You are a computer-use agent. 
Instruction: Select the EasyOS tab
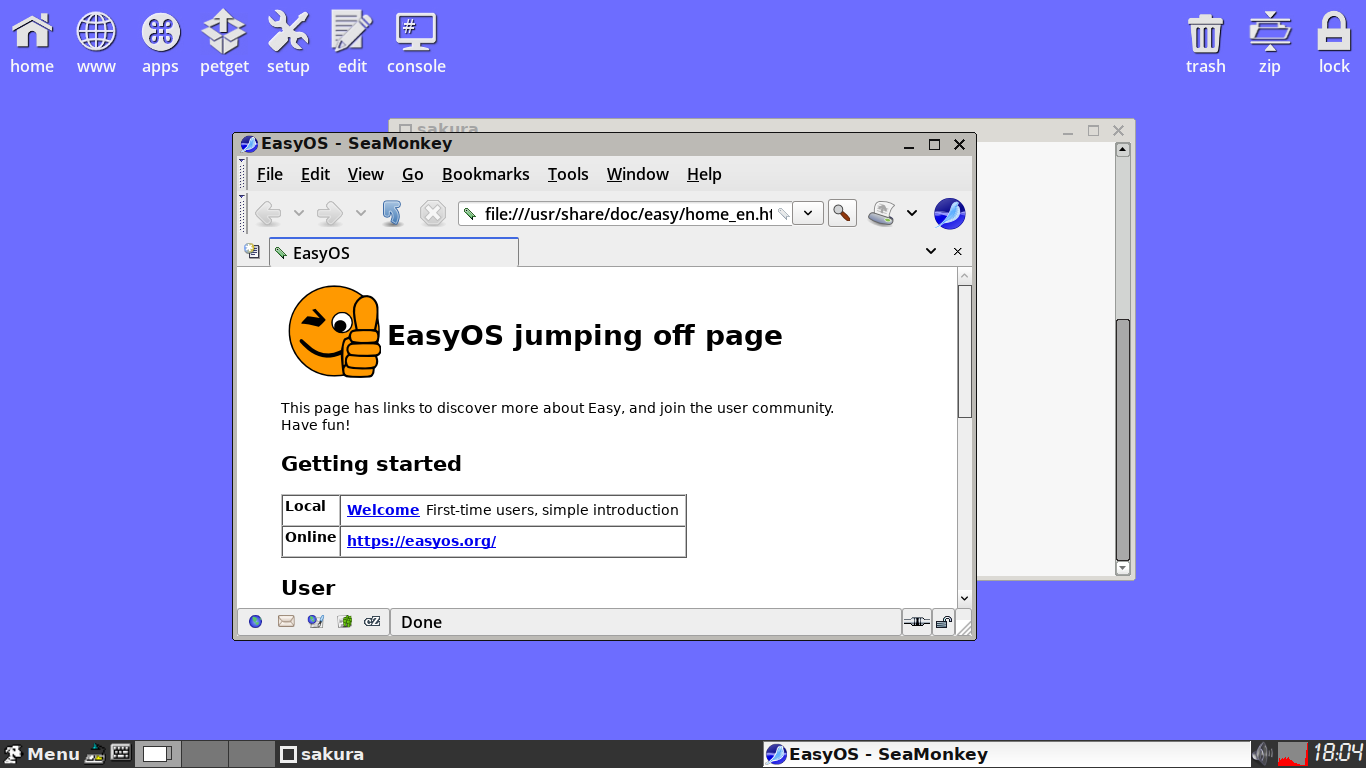394,253
